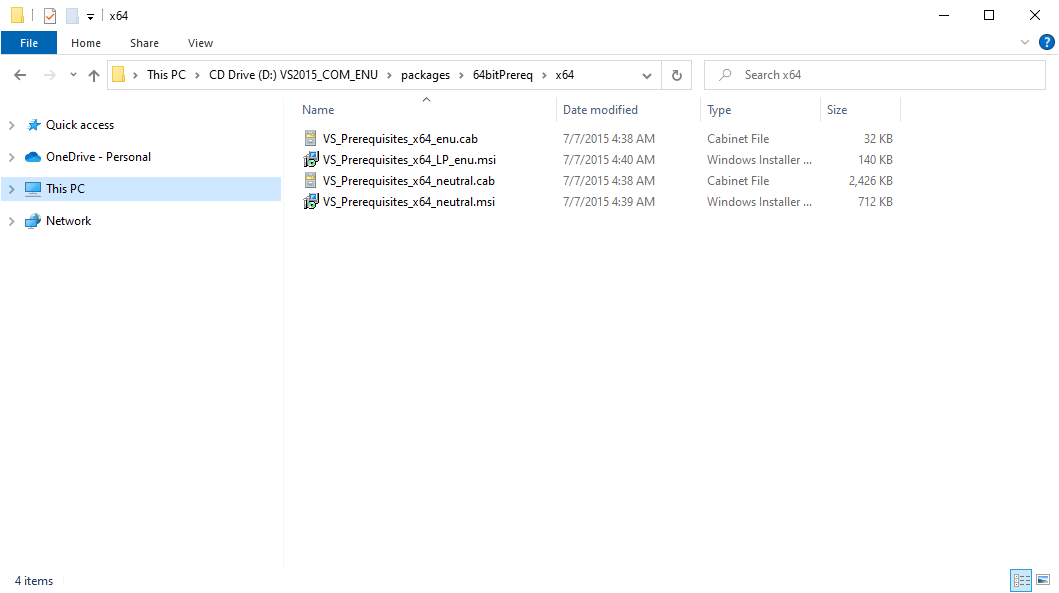Click the 7/7/2015 4:40 AM date cell

[609, 159]
